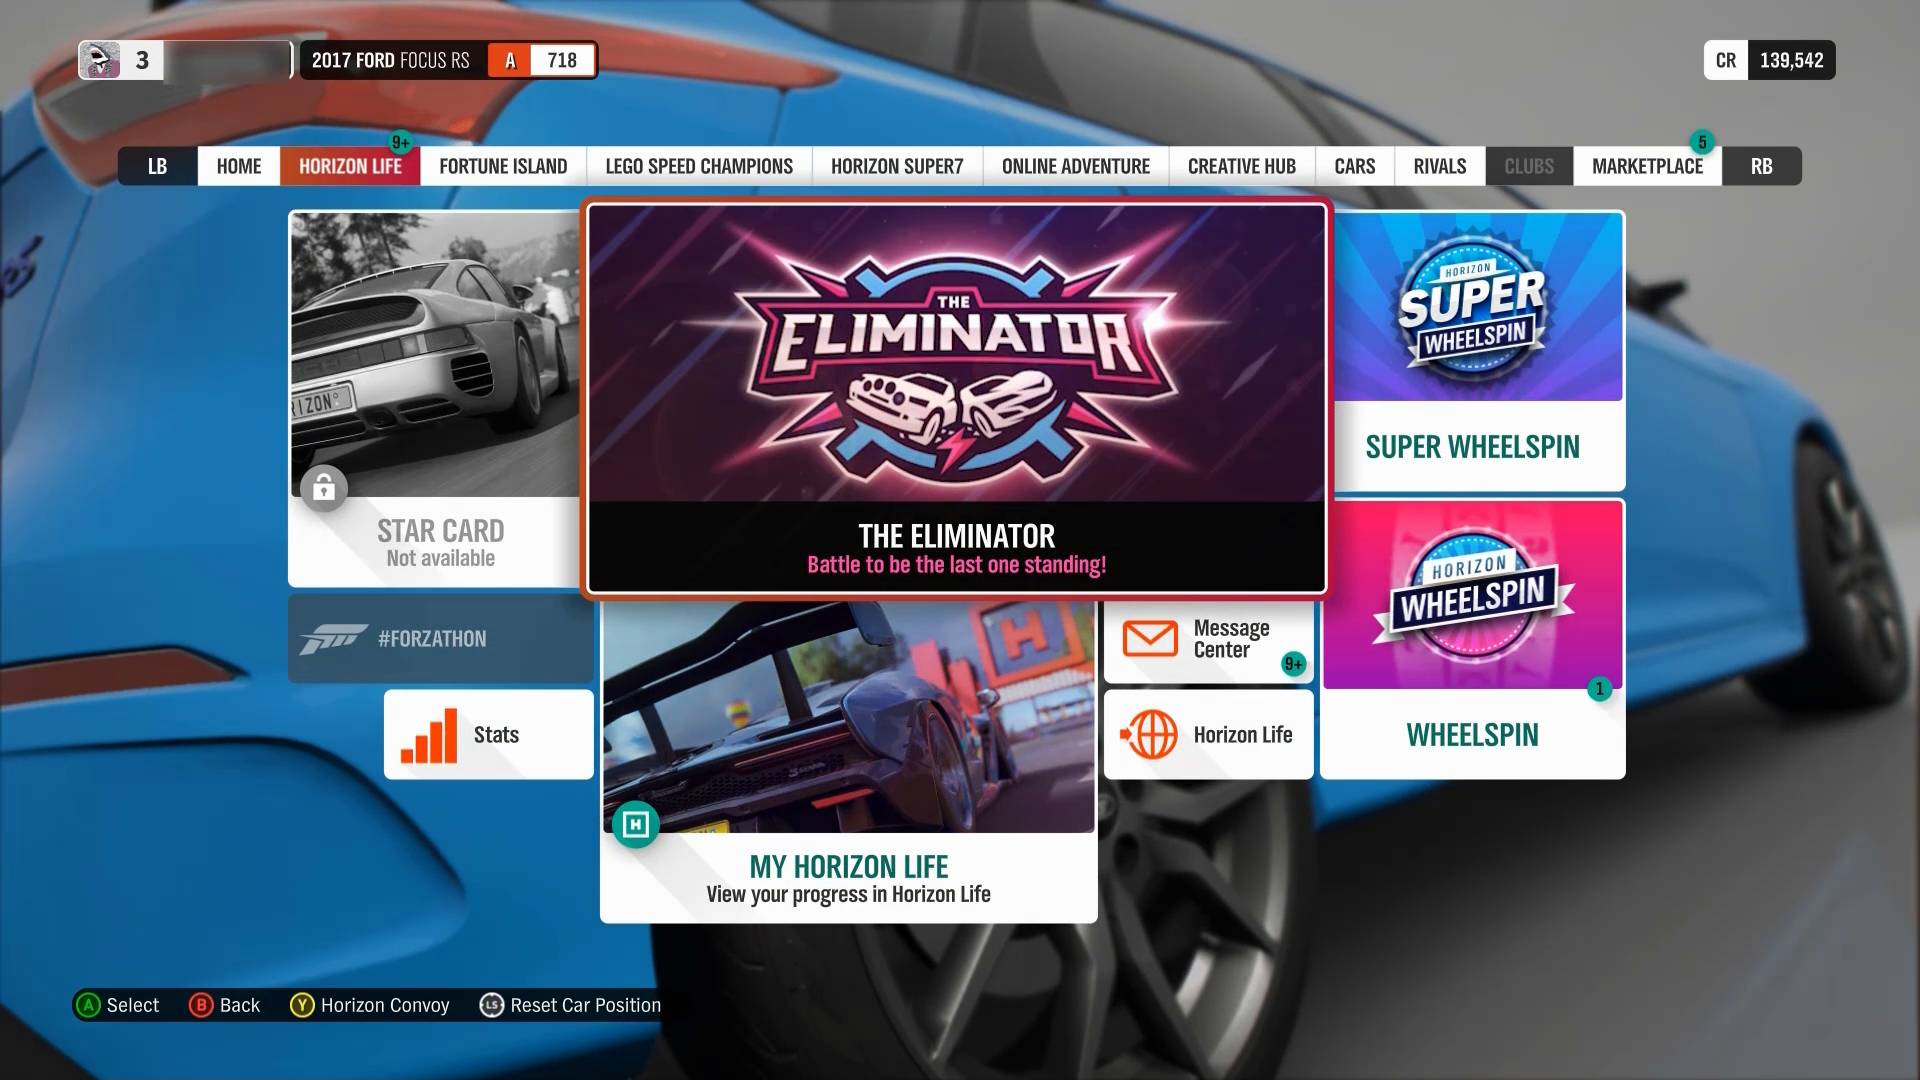
Task: Open the Forzathon events panel
Action: [x=440, y=637]
